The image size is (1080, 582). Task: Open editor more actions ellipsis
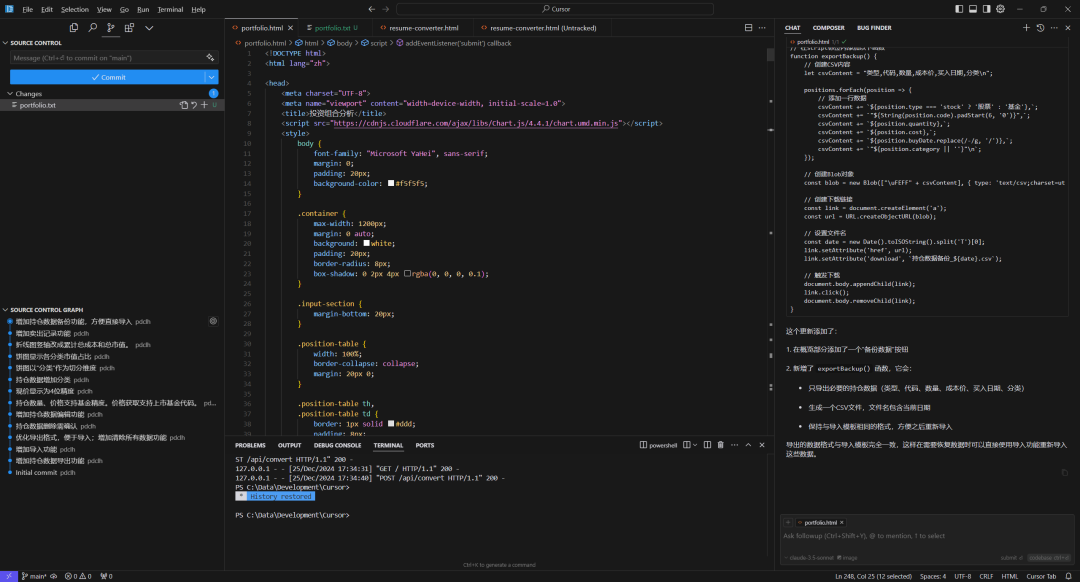coord(762,28)
